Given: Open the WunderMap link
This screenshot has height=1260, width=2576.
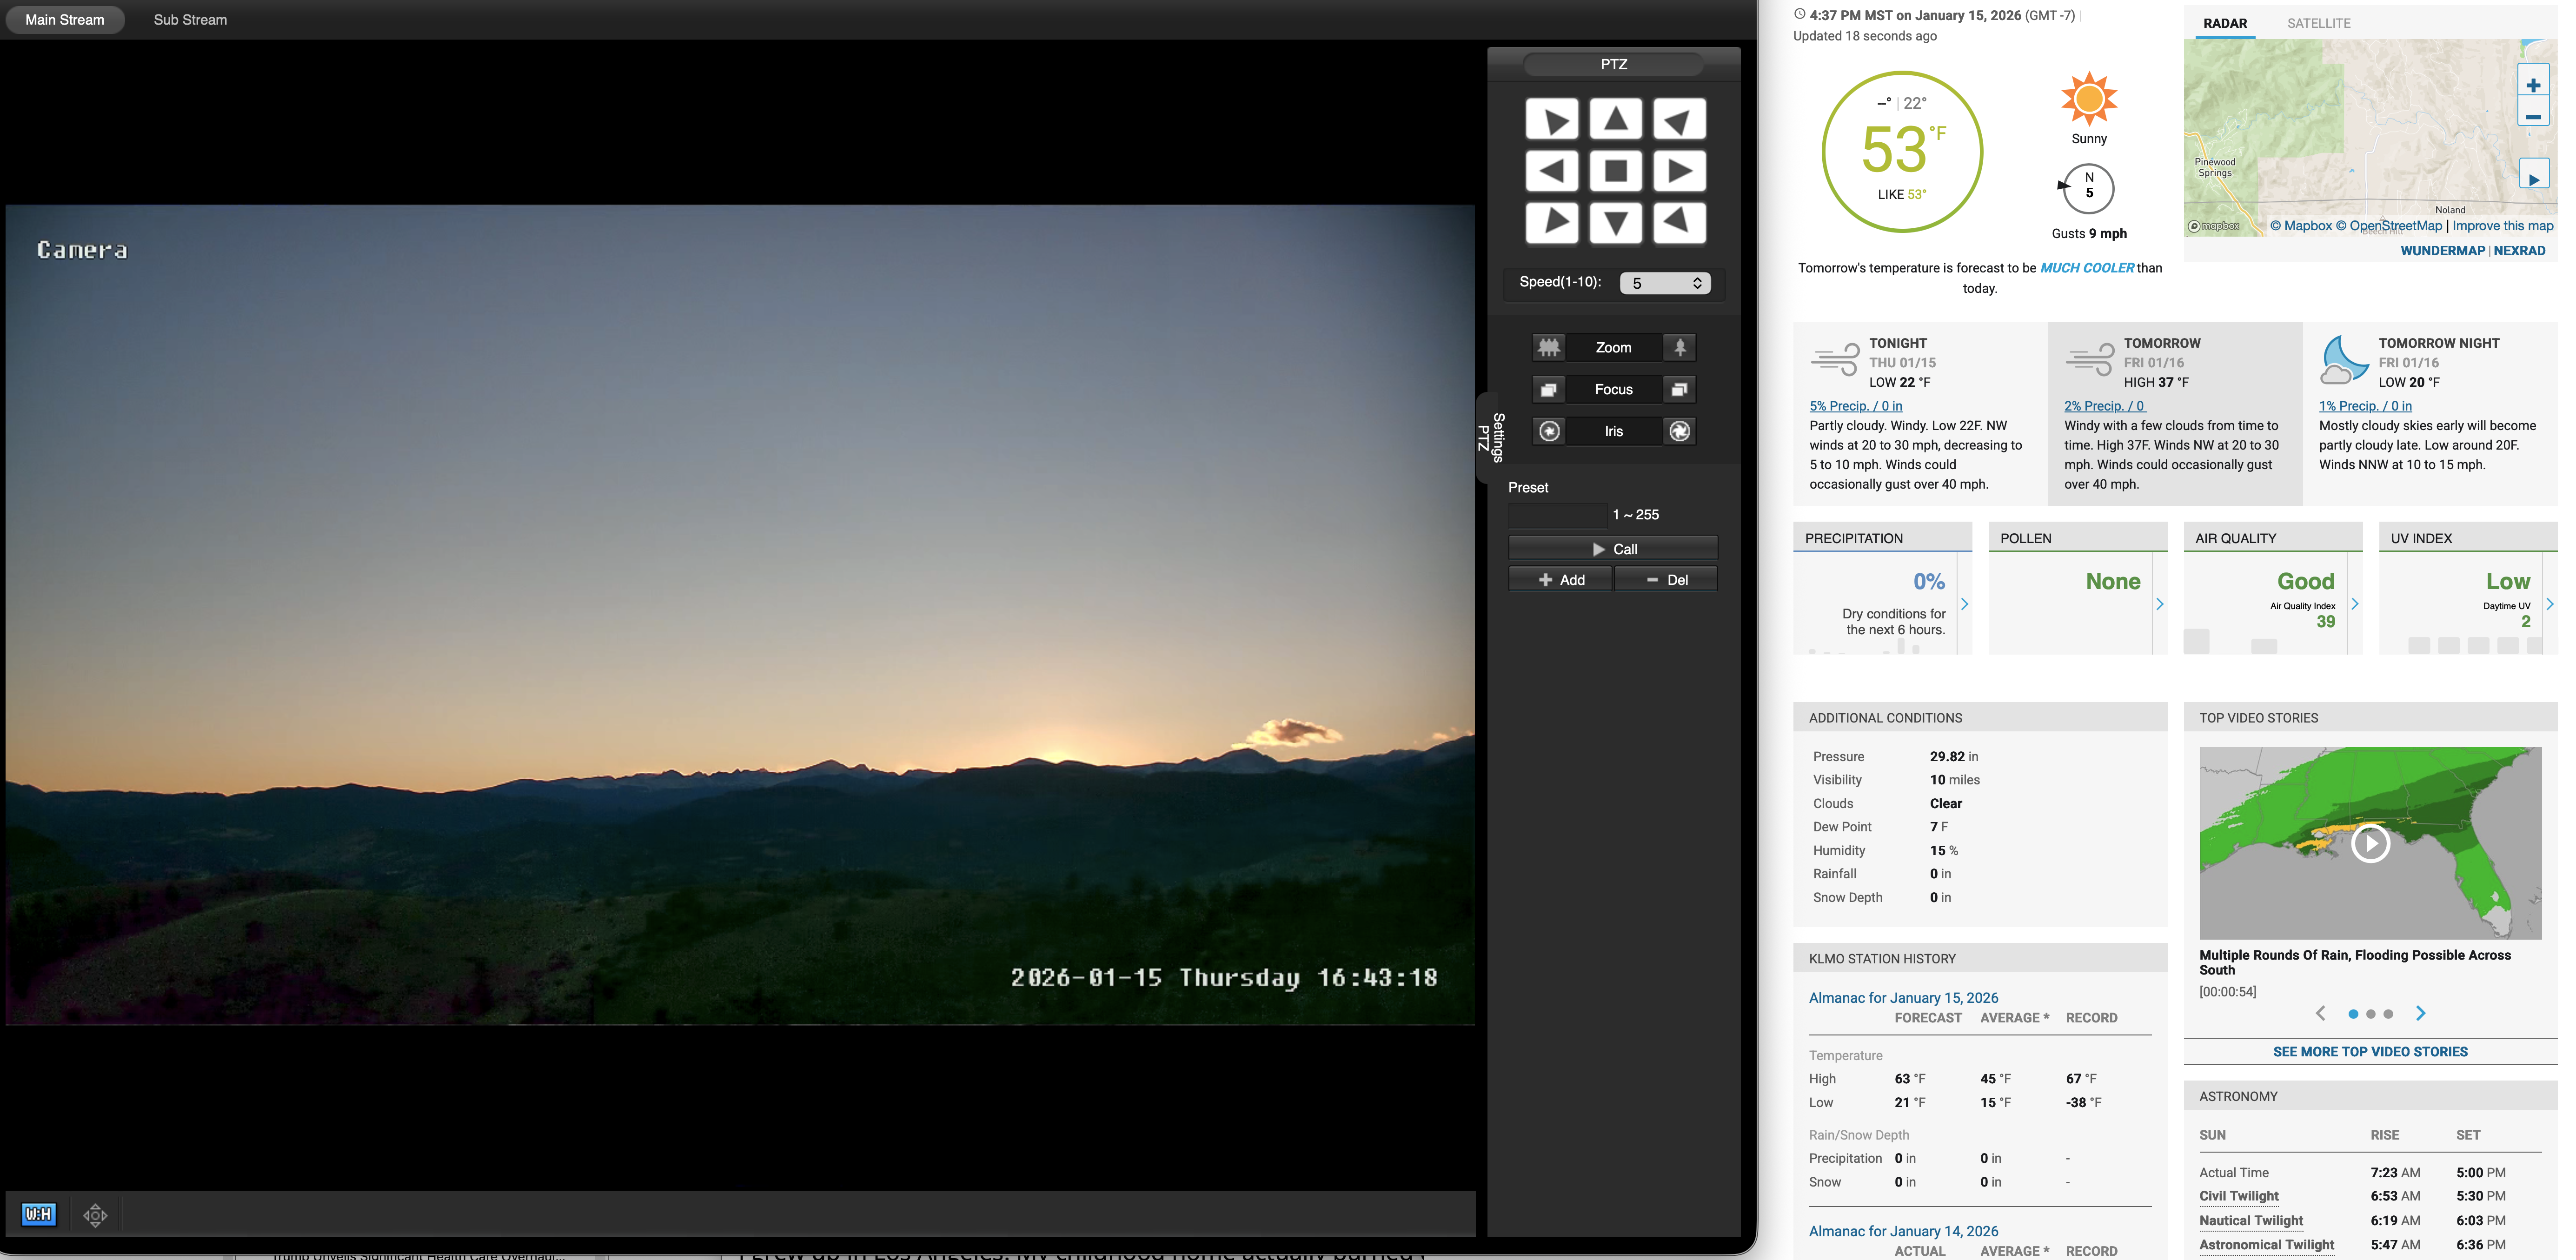Looking at the screenshot, I should 2442,251.
